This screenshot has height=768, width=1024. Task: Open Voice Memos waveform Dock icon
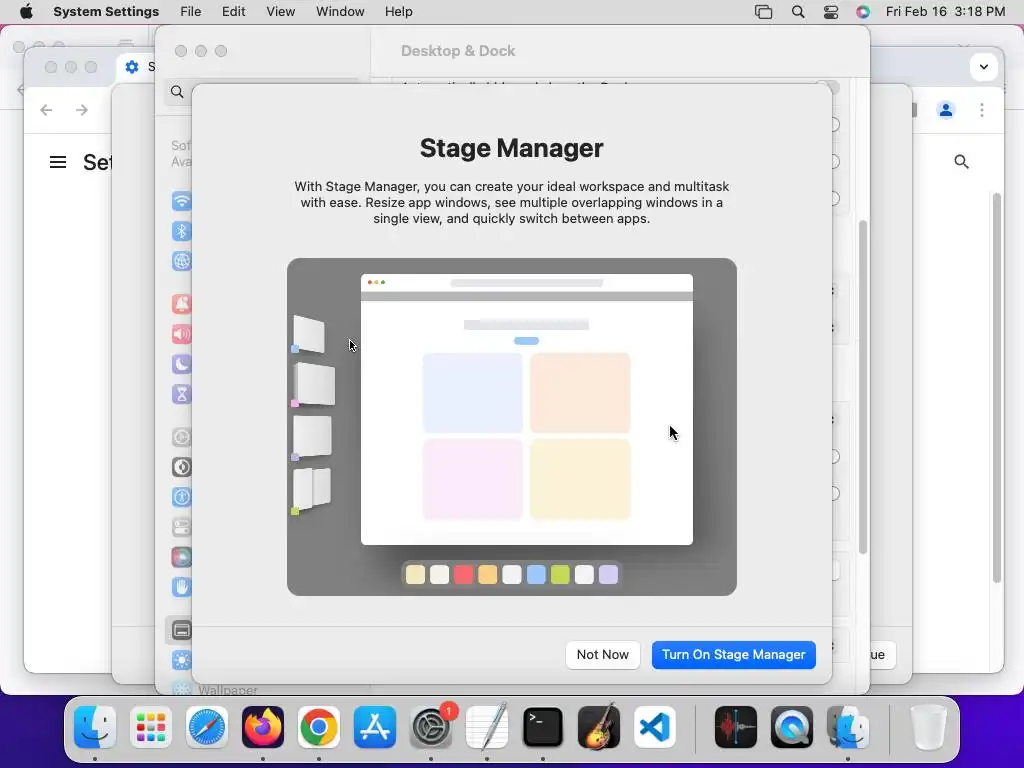point(736,727)
